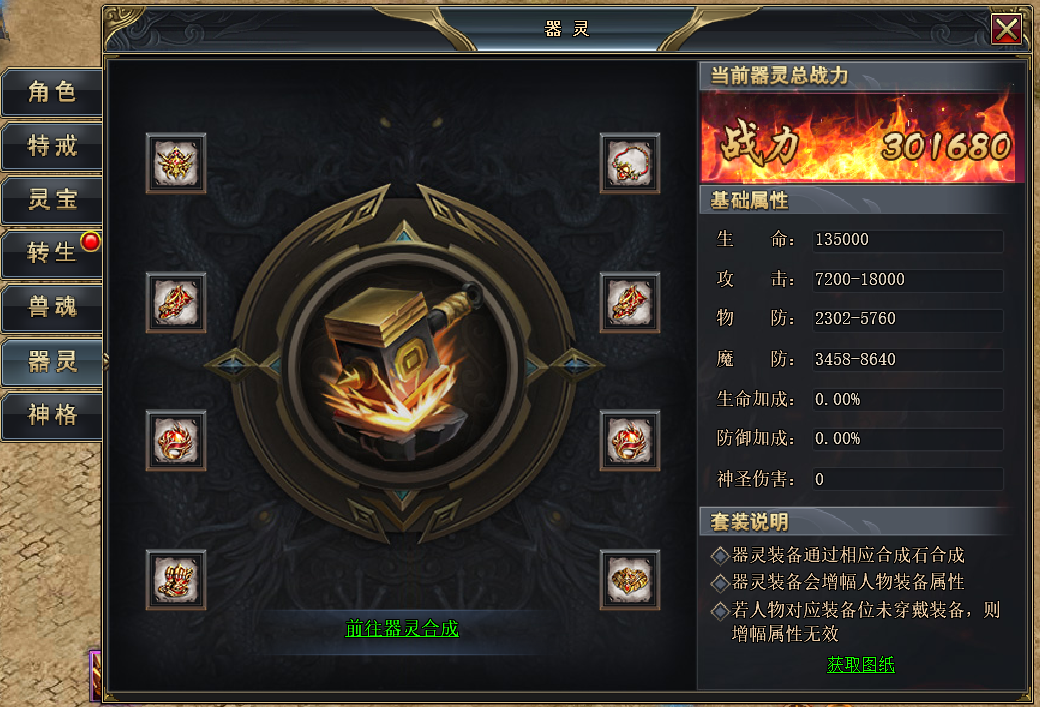Select the necklace equipment slot
The width and height of the screenshot is (1040, 707).
coord(629,163)
